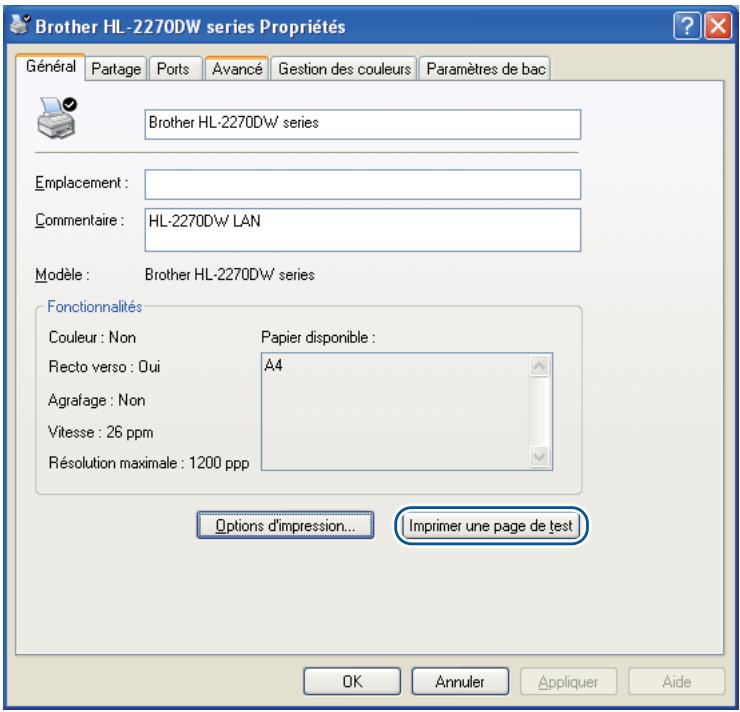Click Résolution maximale : 1200 ppp text
Viewport: 740px width, 712px height.
[149, 463]
